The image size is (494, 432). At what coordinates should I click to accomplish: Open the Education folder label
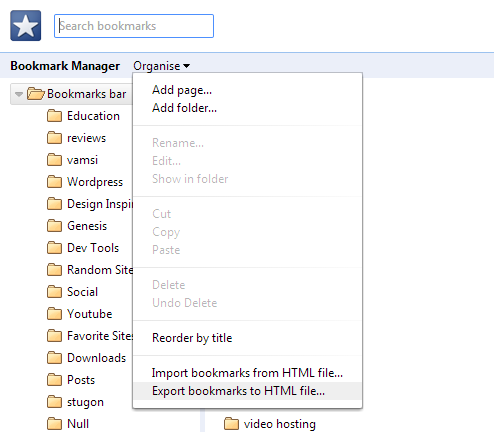coord(93,116)
